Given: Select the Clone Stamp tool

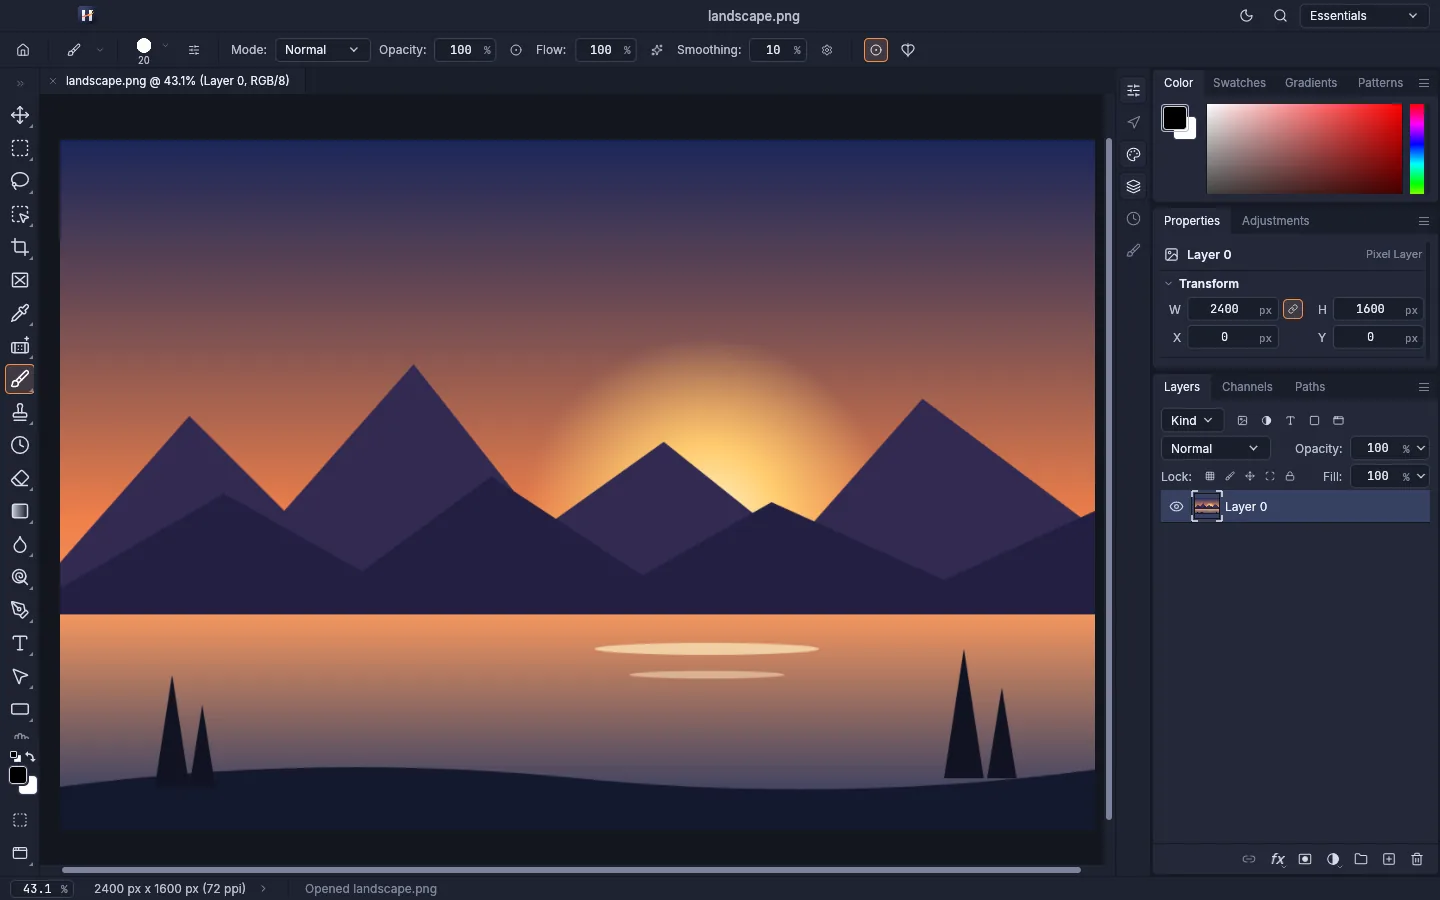Looking at the screenshot, I should coord(20,412).
